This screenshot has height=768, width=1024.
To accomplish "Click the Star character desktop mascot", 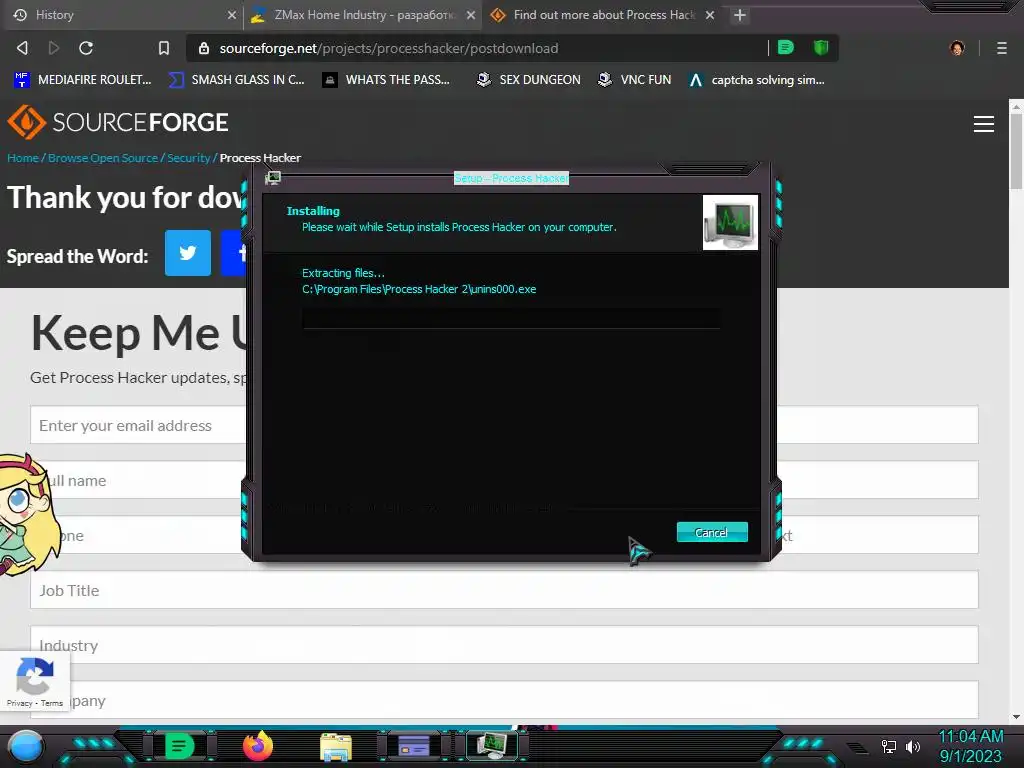I will click(29, 515).
